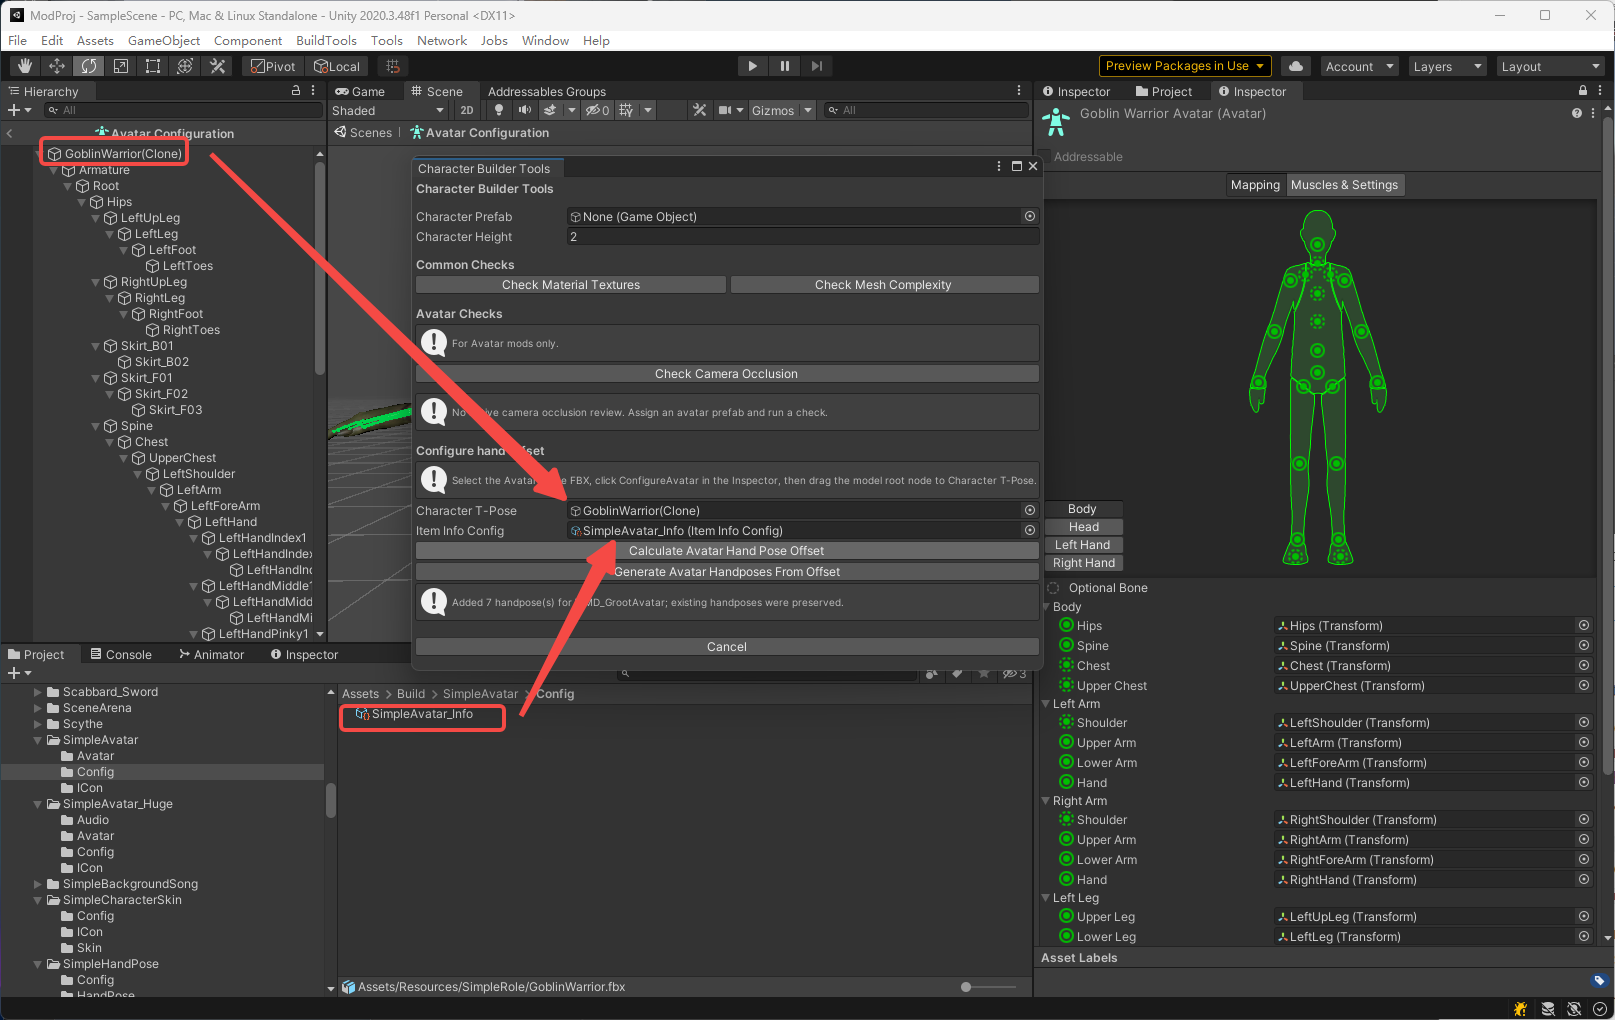
Task: Open scene camera settings icon
Action: (726, 110)
